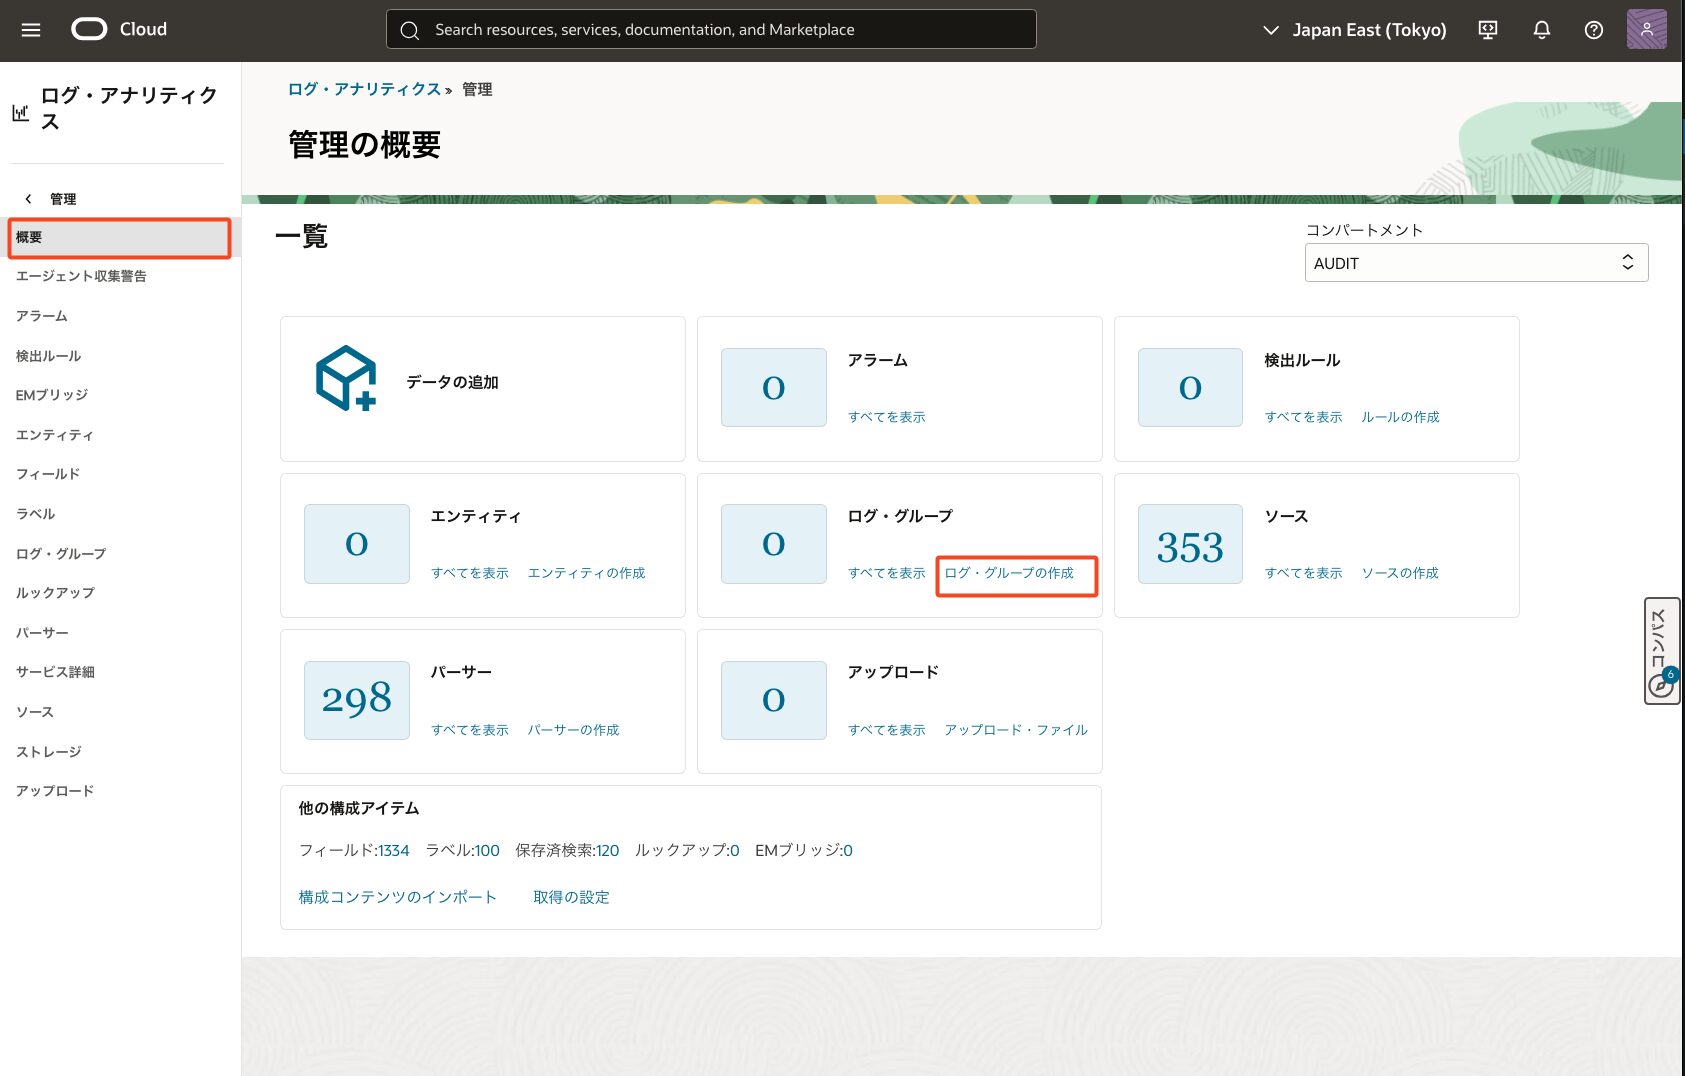Open the AUDIT compartment dropdown
The width and height of the screenshot is (1685, 1076).
[x=1475, y=263]
